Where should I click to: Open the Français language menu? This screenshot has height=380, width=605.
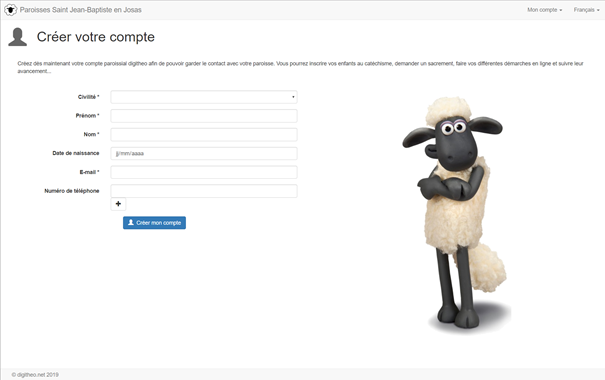[x=586, y=10]
